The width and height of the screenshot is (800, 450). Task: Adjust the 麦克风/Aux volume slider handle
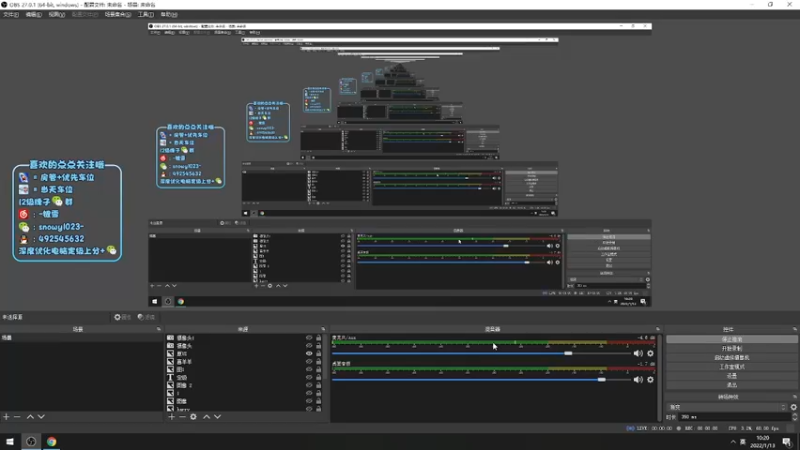(568, 353)
